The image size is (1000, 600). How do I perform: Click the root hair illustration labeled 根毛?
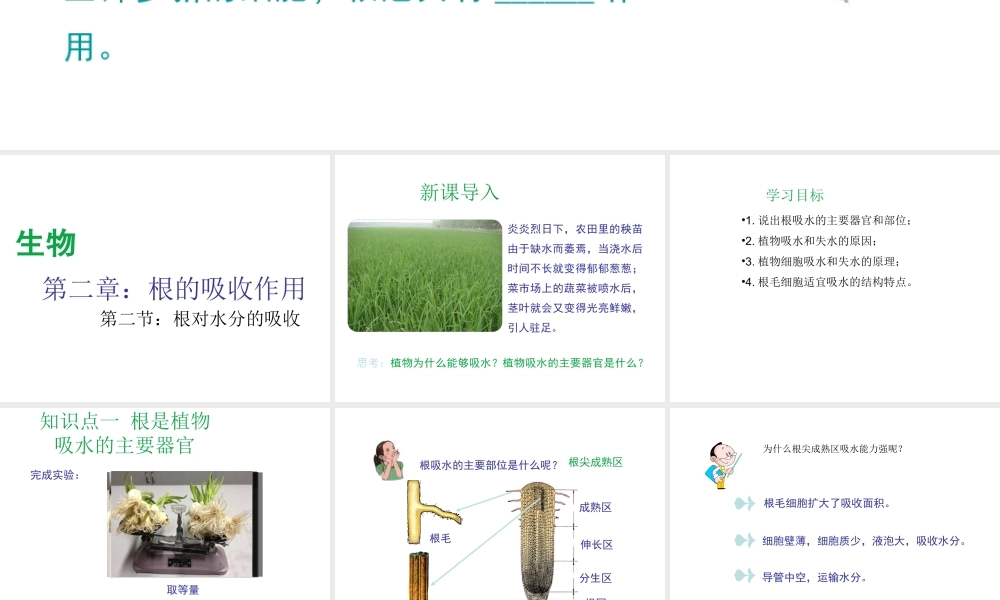[433, 512]
